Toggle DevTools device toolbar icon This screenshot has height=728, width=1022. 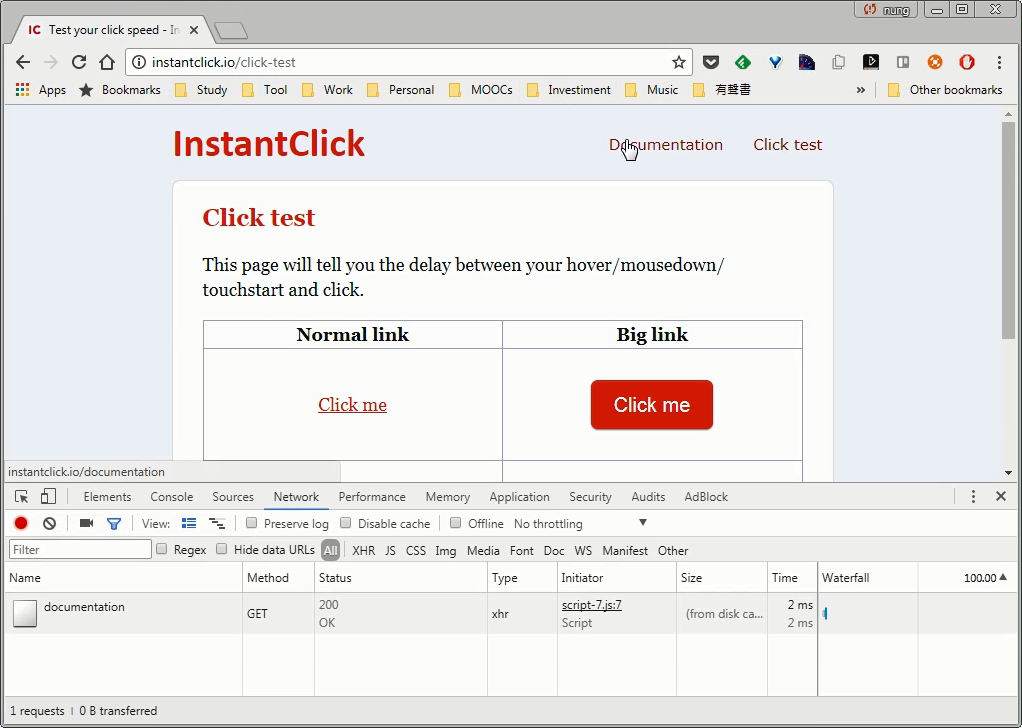coord(48,497)
